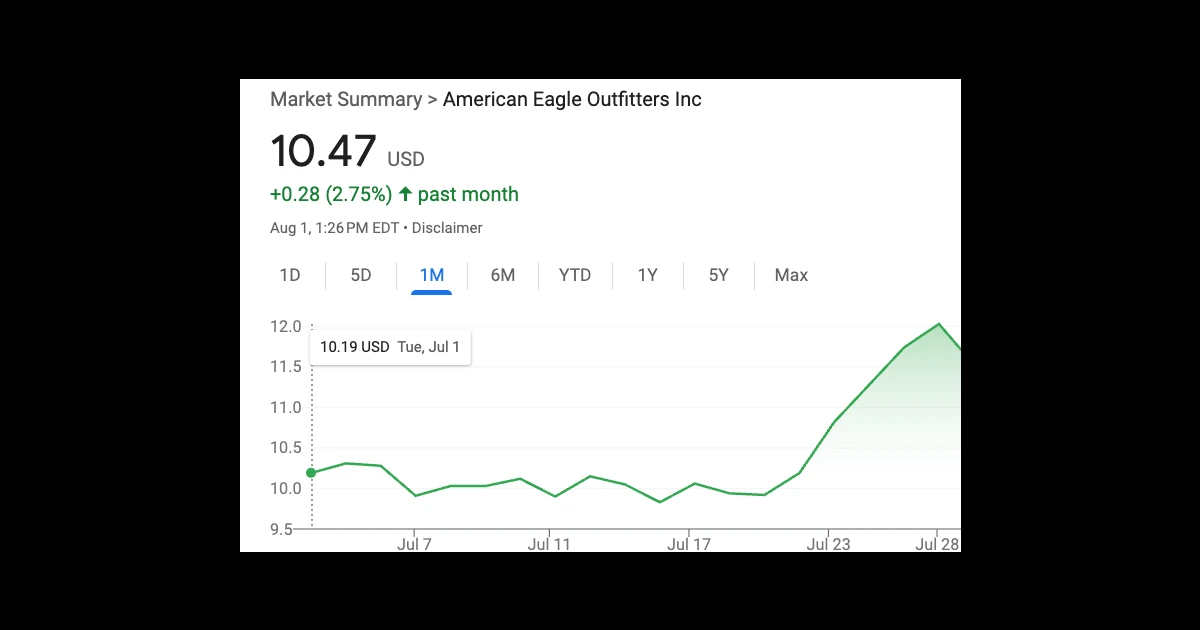The height and width of the screenshot is (630, 1200).
Task: Select the 5Y range tab
Action: (719, 275)
